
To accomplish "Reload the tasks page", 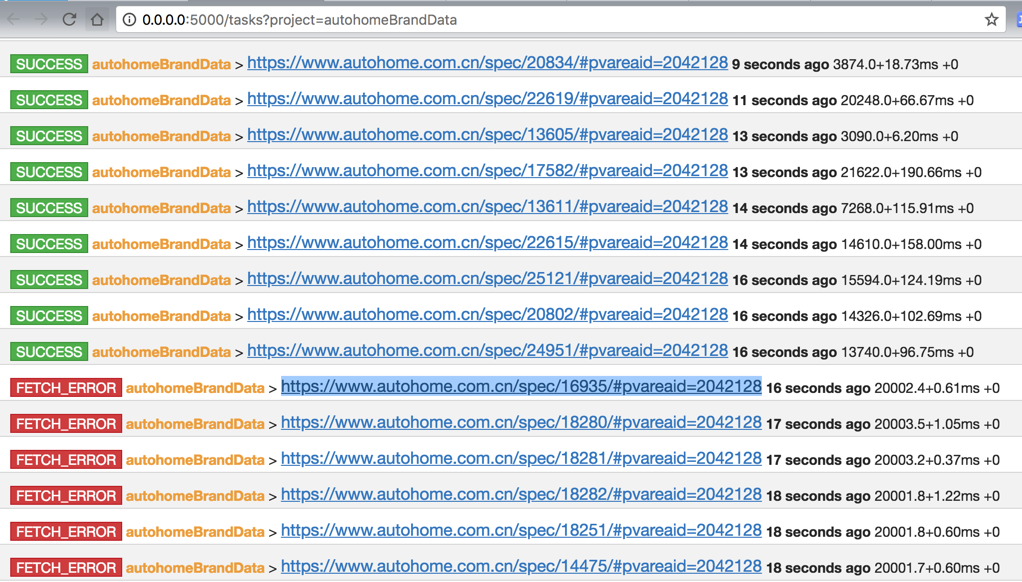I will [x=69, y=20].
